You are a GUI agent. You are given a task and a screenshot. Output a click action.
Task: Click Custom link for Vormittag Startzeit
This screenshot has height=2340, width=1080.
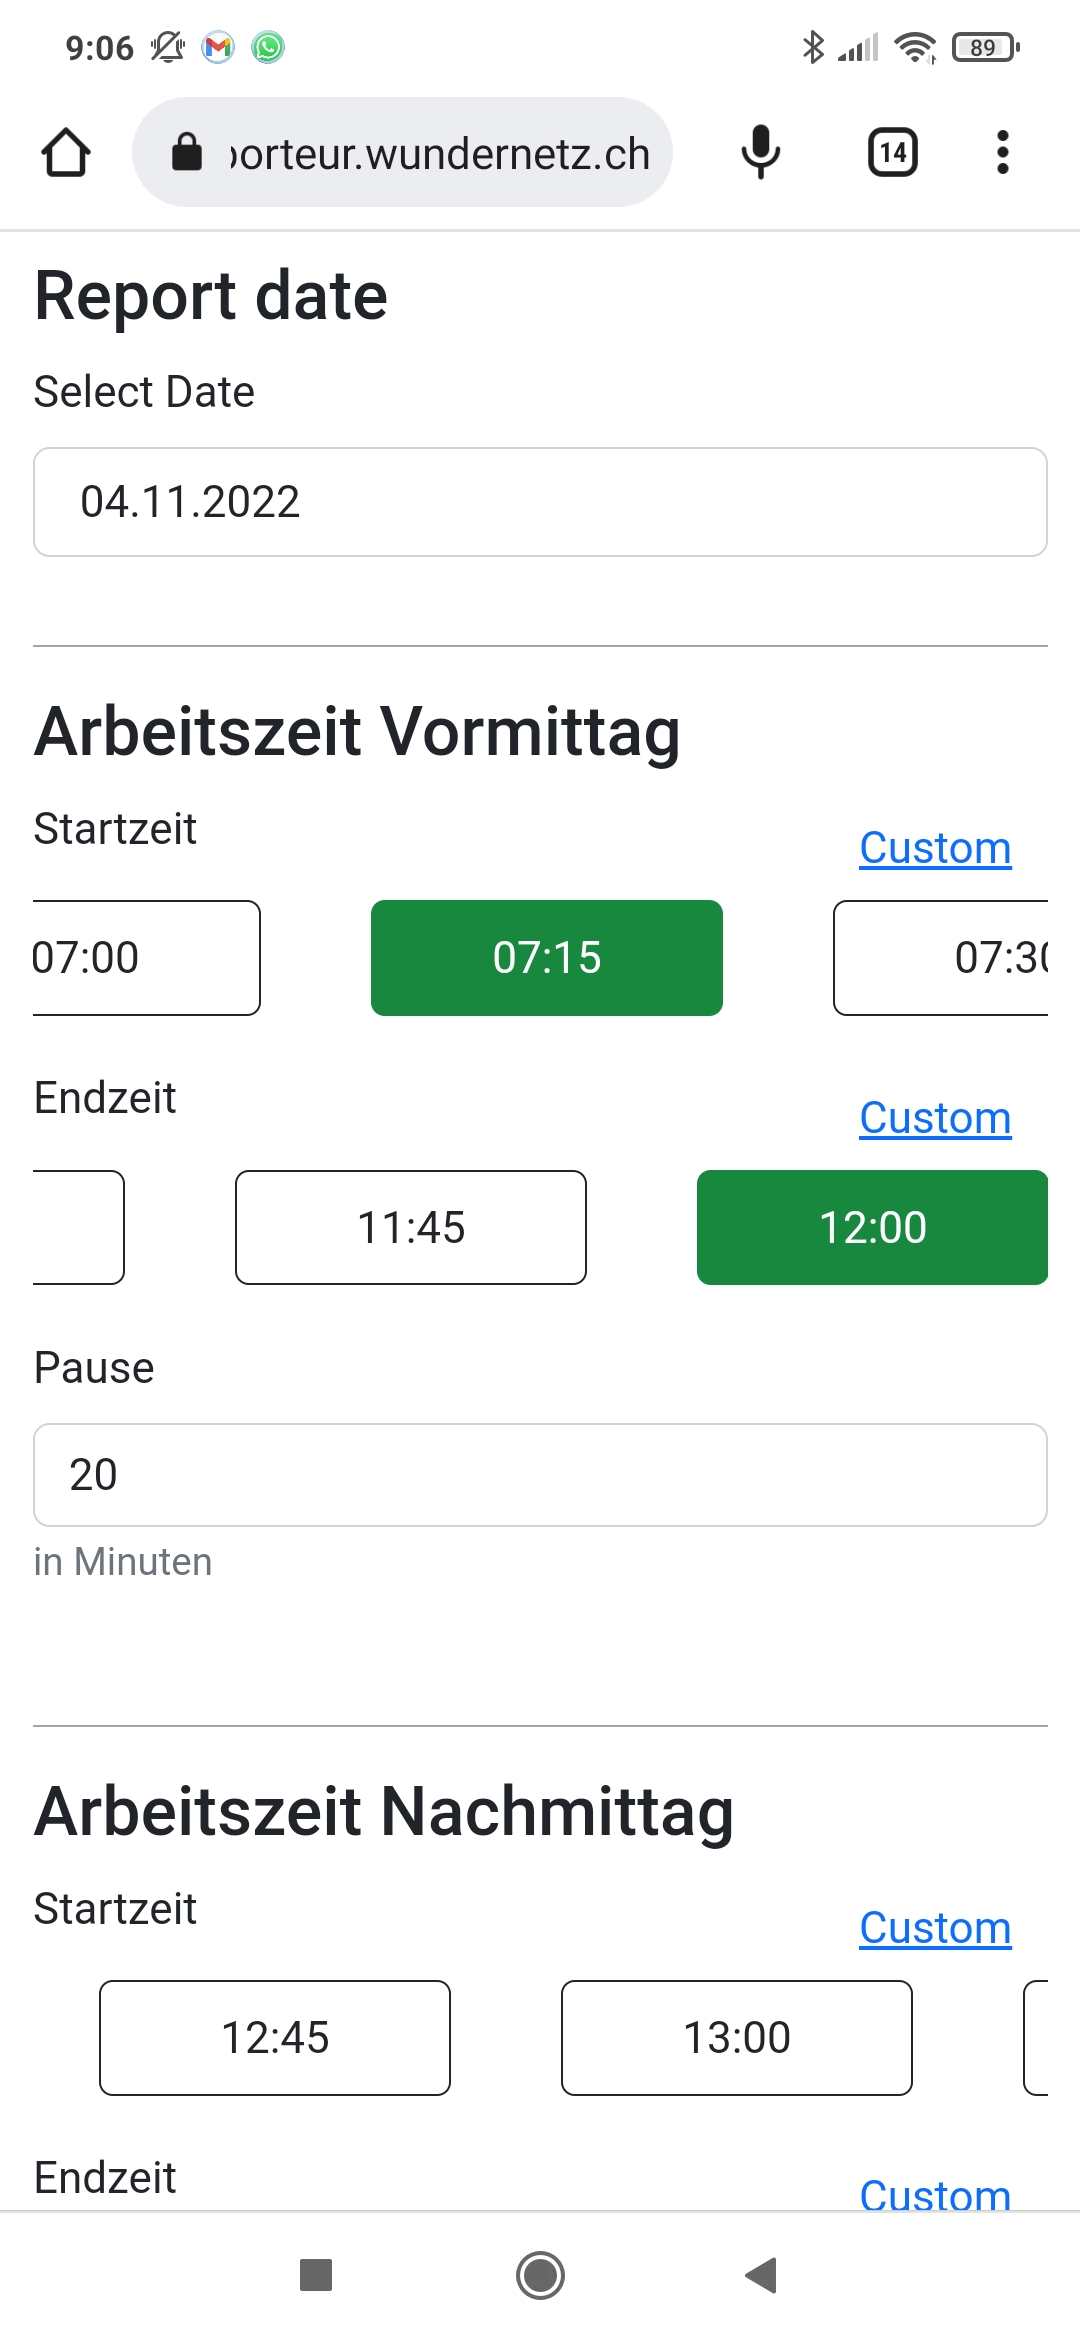pos(935,848)
